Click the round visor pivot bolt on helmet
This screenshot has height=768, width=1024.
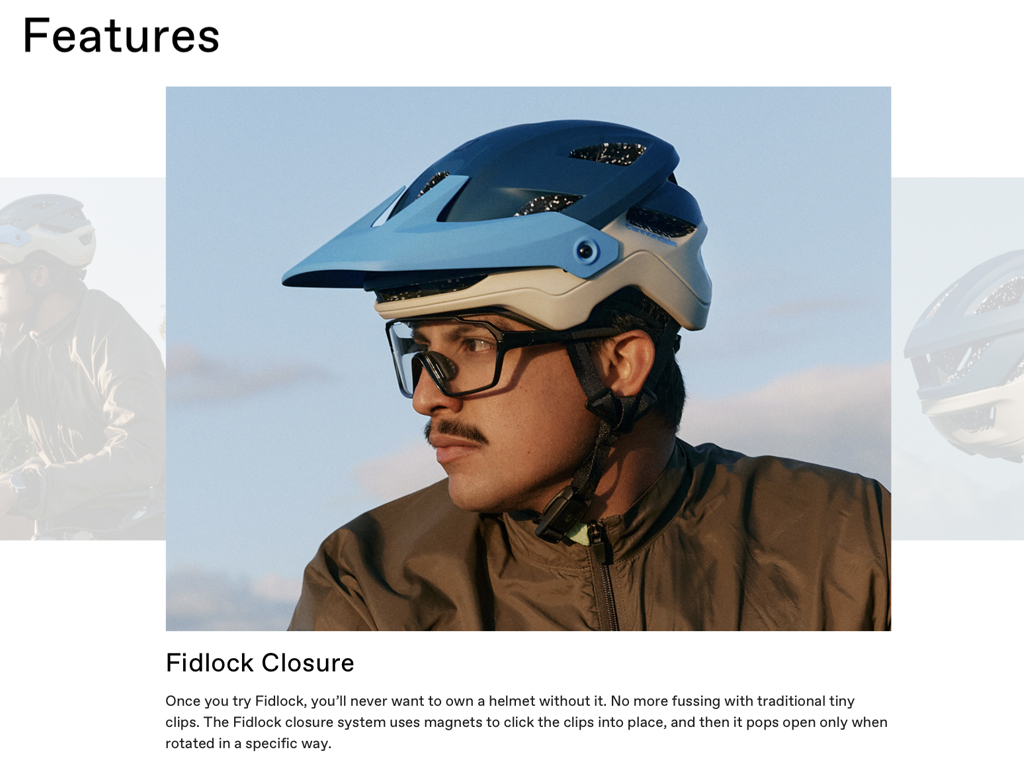point(586,251)
